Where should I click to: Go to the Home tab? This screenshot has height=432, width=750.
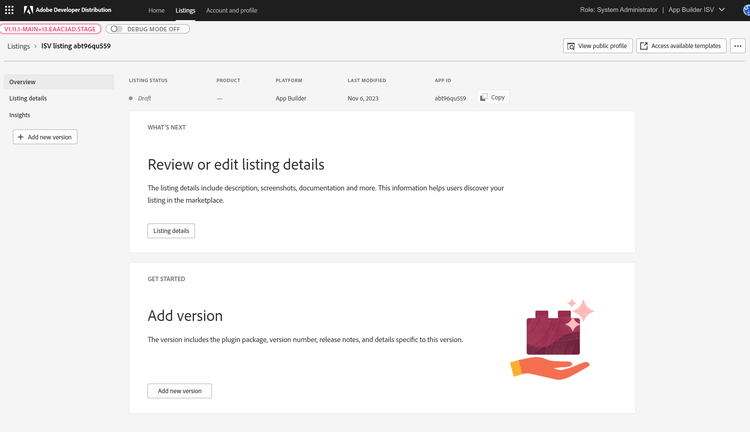(156, 10)
